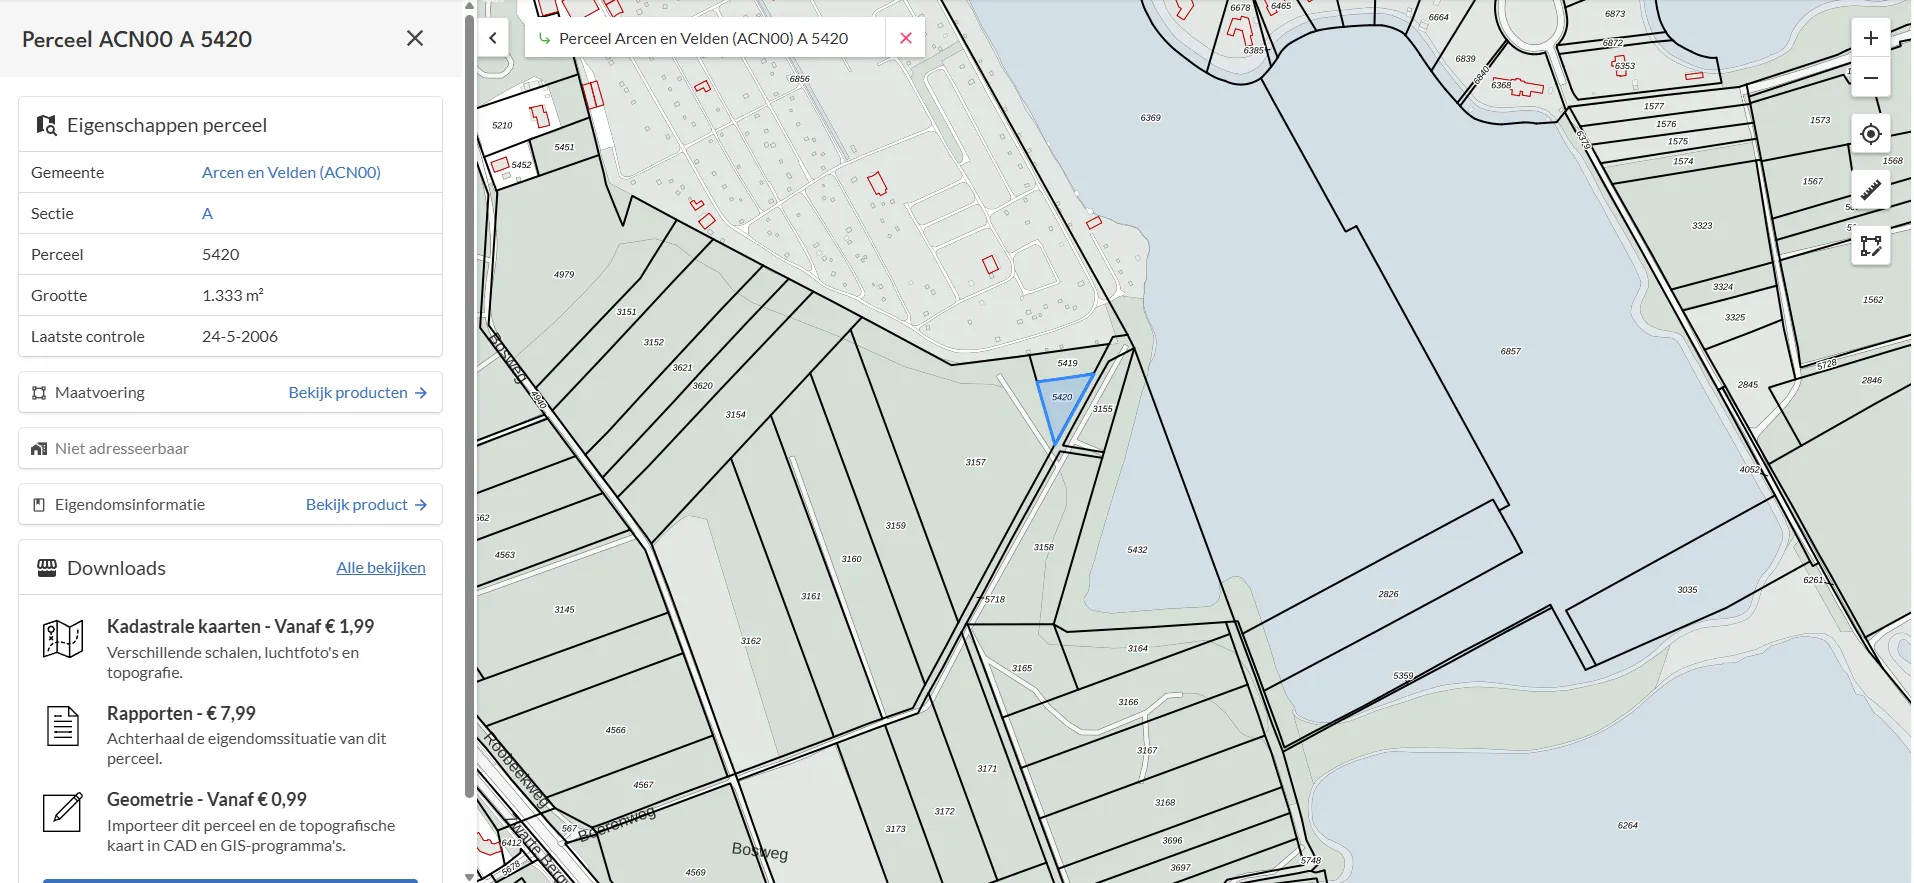
Task: Select Geometrie - Vanaf € 0,99 option
Action: [207, 799]
